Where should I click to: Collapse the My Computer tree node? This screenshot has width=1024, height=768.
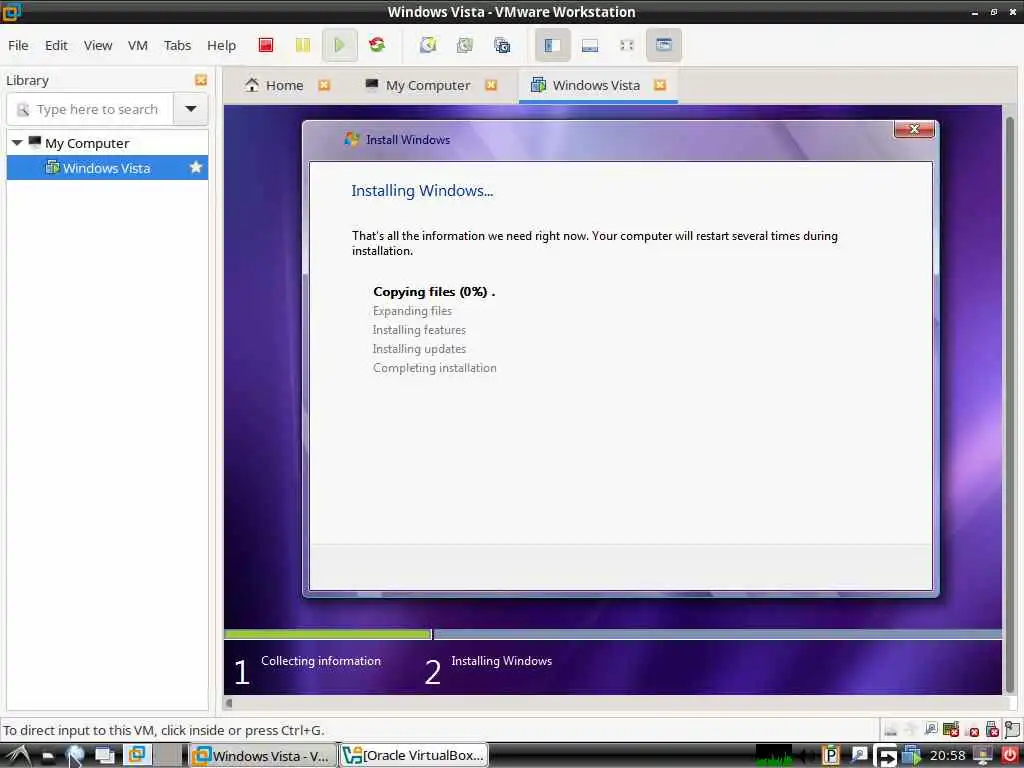(x=17, y=142)
